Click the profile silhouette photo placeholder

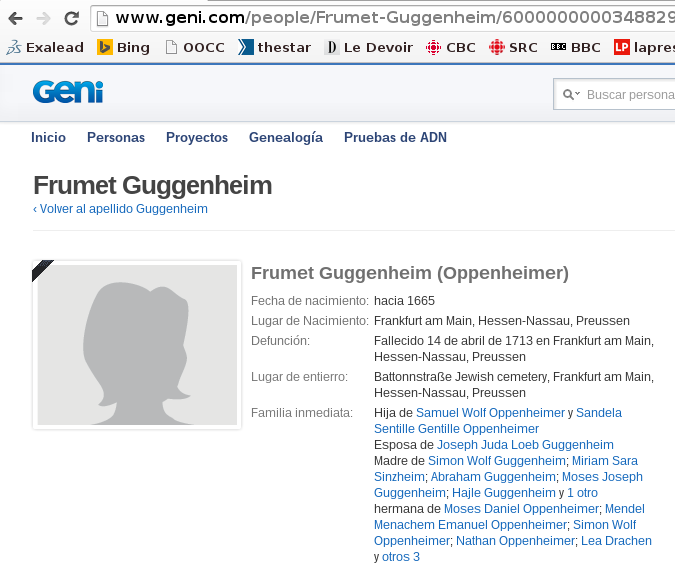coord(137,345)
